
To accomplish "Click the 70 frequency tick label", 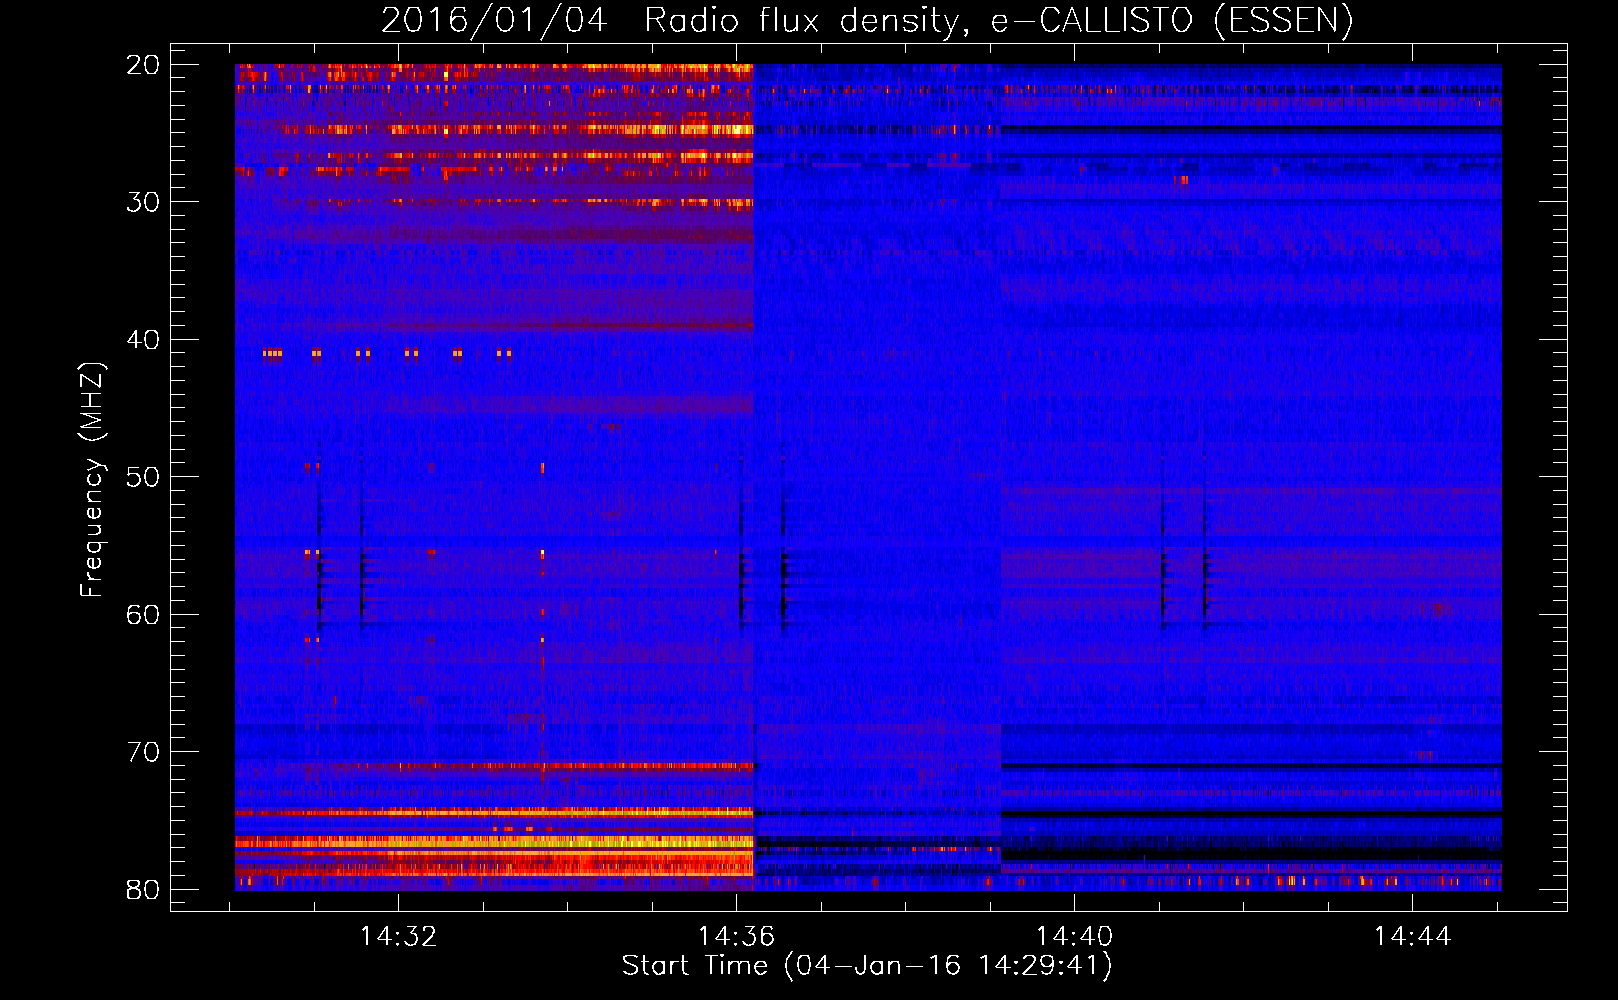I will 143,752.
